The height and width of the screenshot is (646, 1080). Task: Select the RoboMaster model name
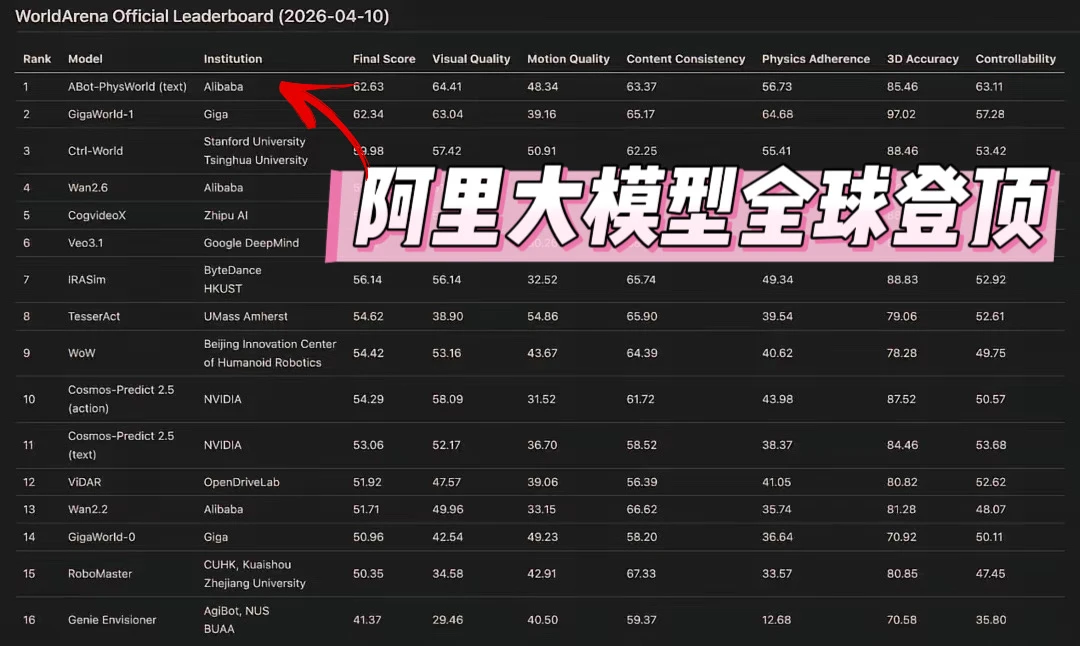[100, 574]
